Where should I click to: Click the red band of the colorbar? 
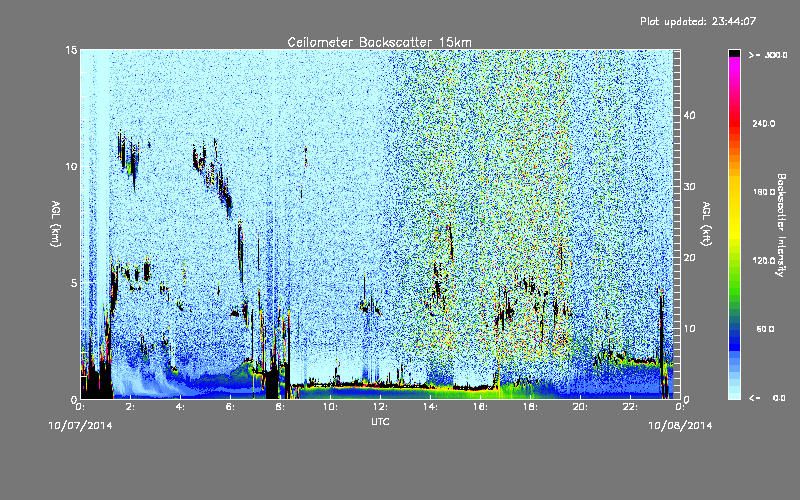tap(734, 125)
